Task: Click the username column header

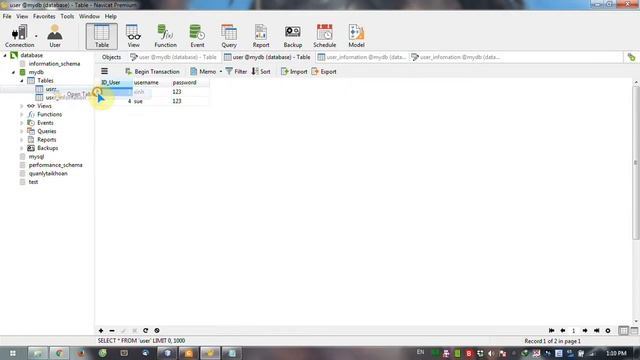Action: 151,83
